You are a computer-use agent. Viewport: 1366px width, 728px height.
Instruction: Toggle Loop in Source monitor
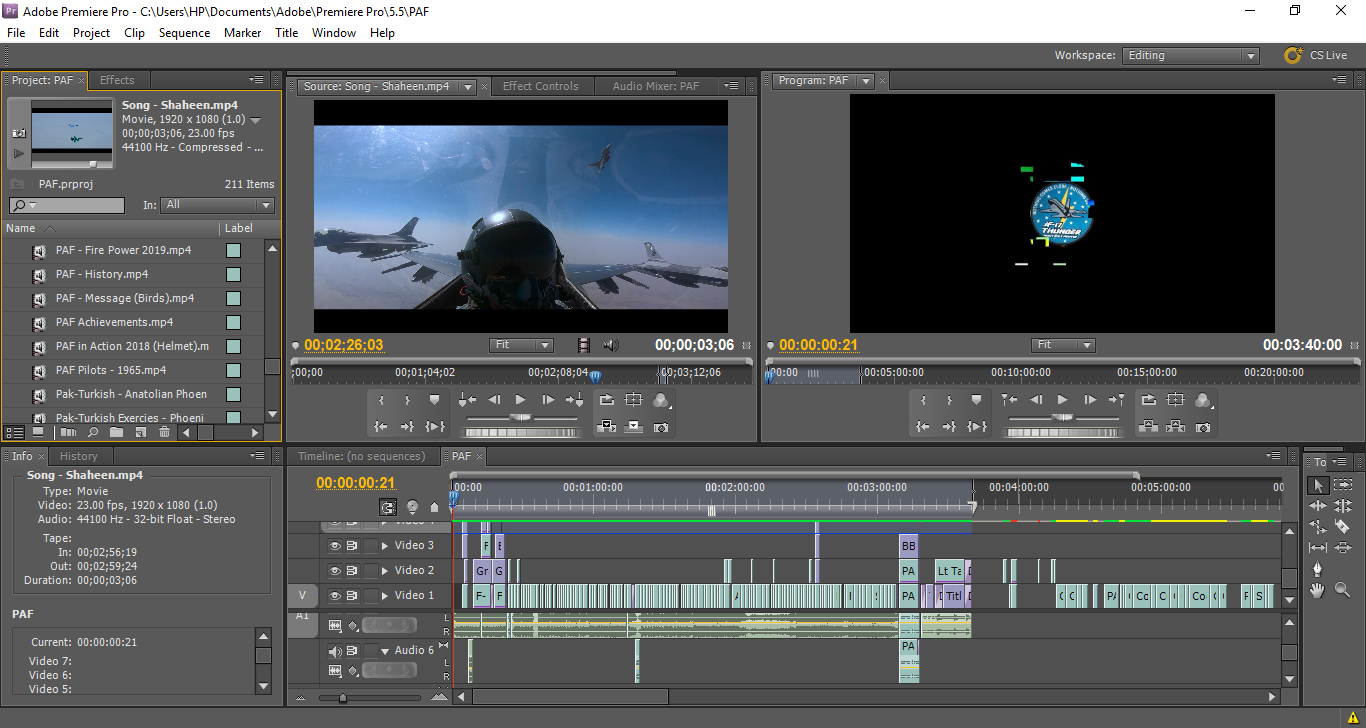tap(607, 400)
